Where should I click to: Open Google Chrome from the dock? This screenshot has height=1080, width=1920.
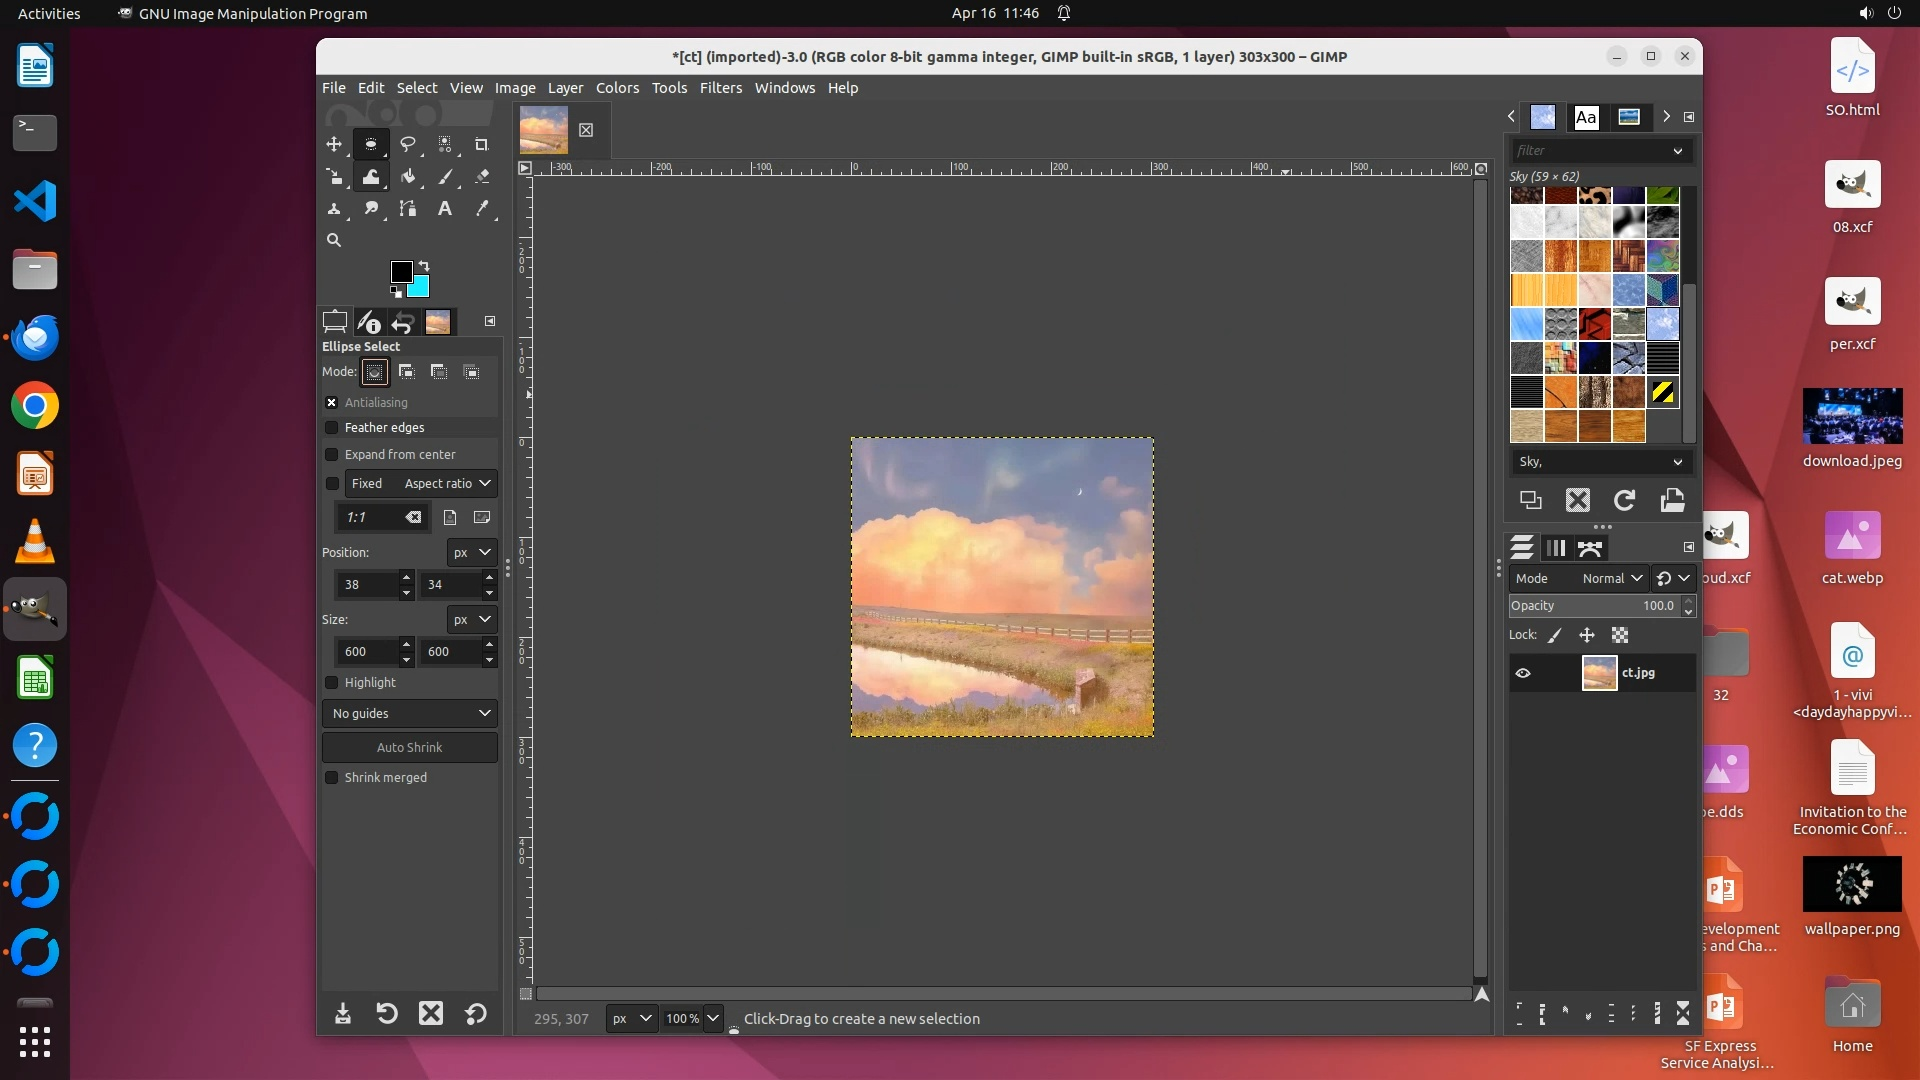coord(35,407)
